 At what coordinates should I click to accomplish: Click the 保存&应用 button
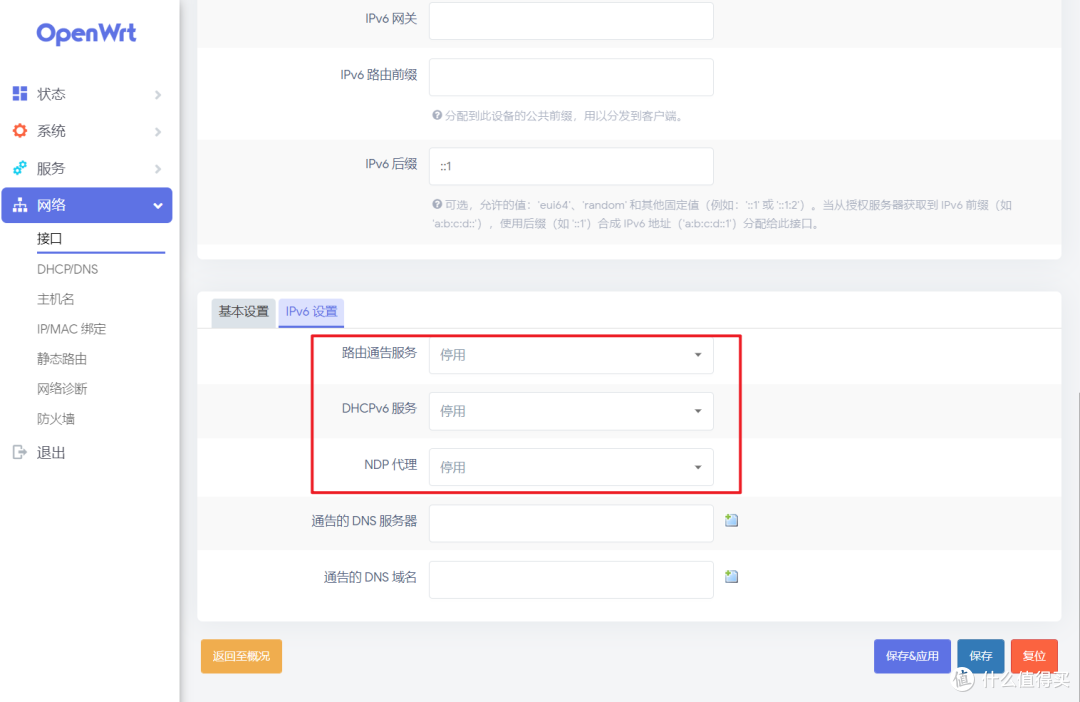912,656
